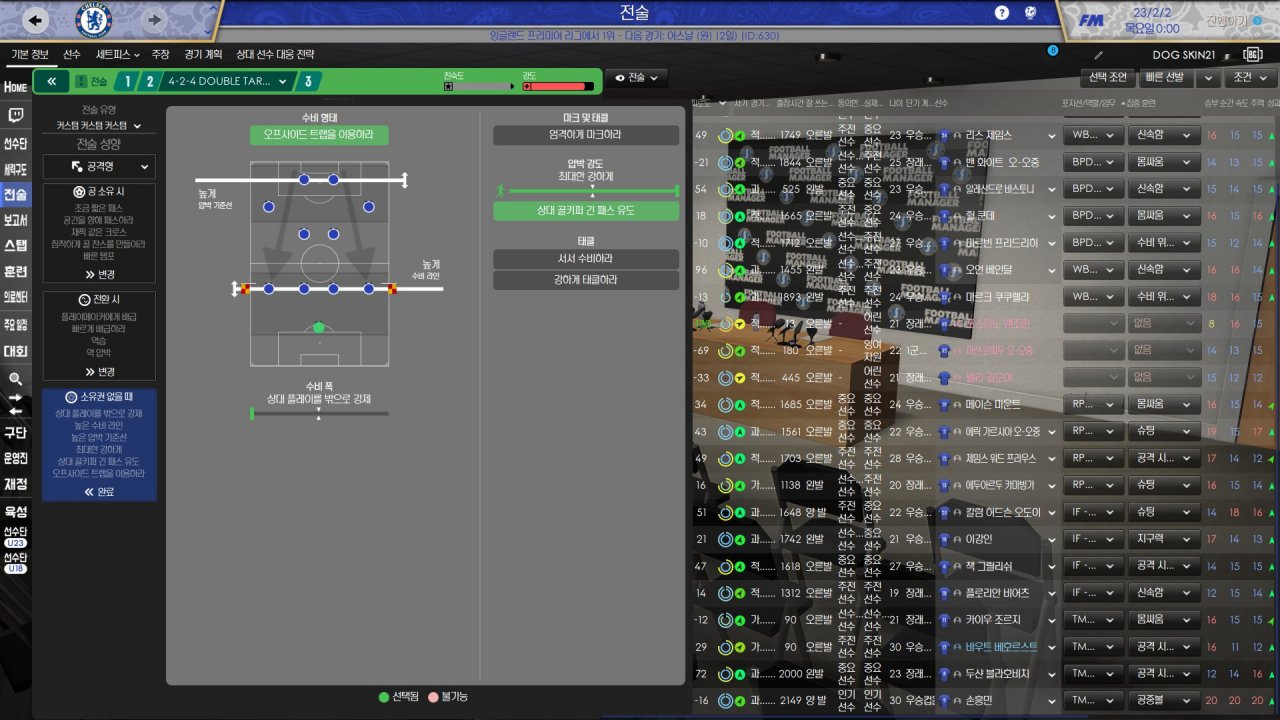Open the arrow dropdown next to 빠른 선발
Viewport: 1280px width, 720px height.
click(1208, 78)
